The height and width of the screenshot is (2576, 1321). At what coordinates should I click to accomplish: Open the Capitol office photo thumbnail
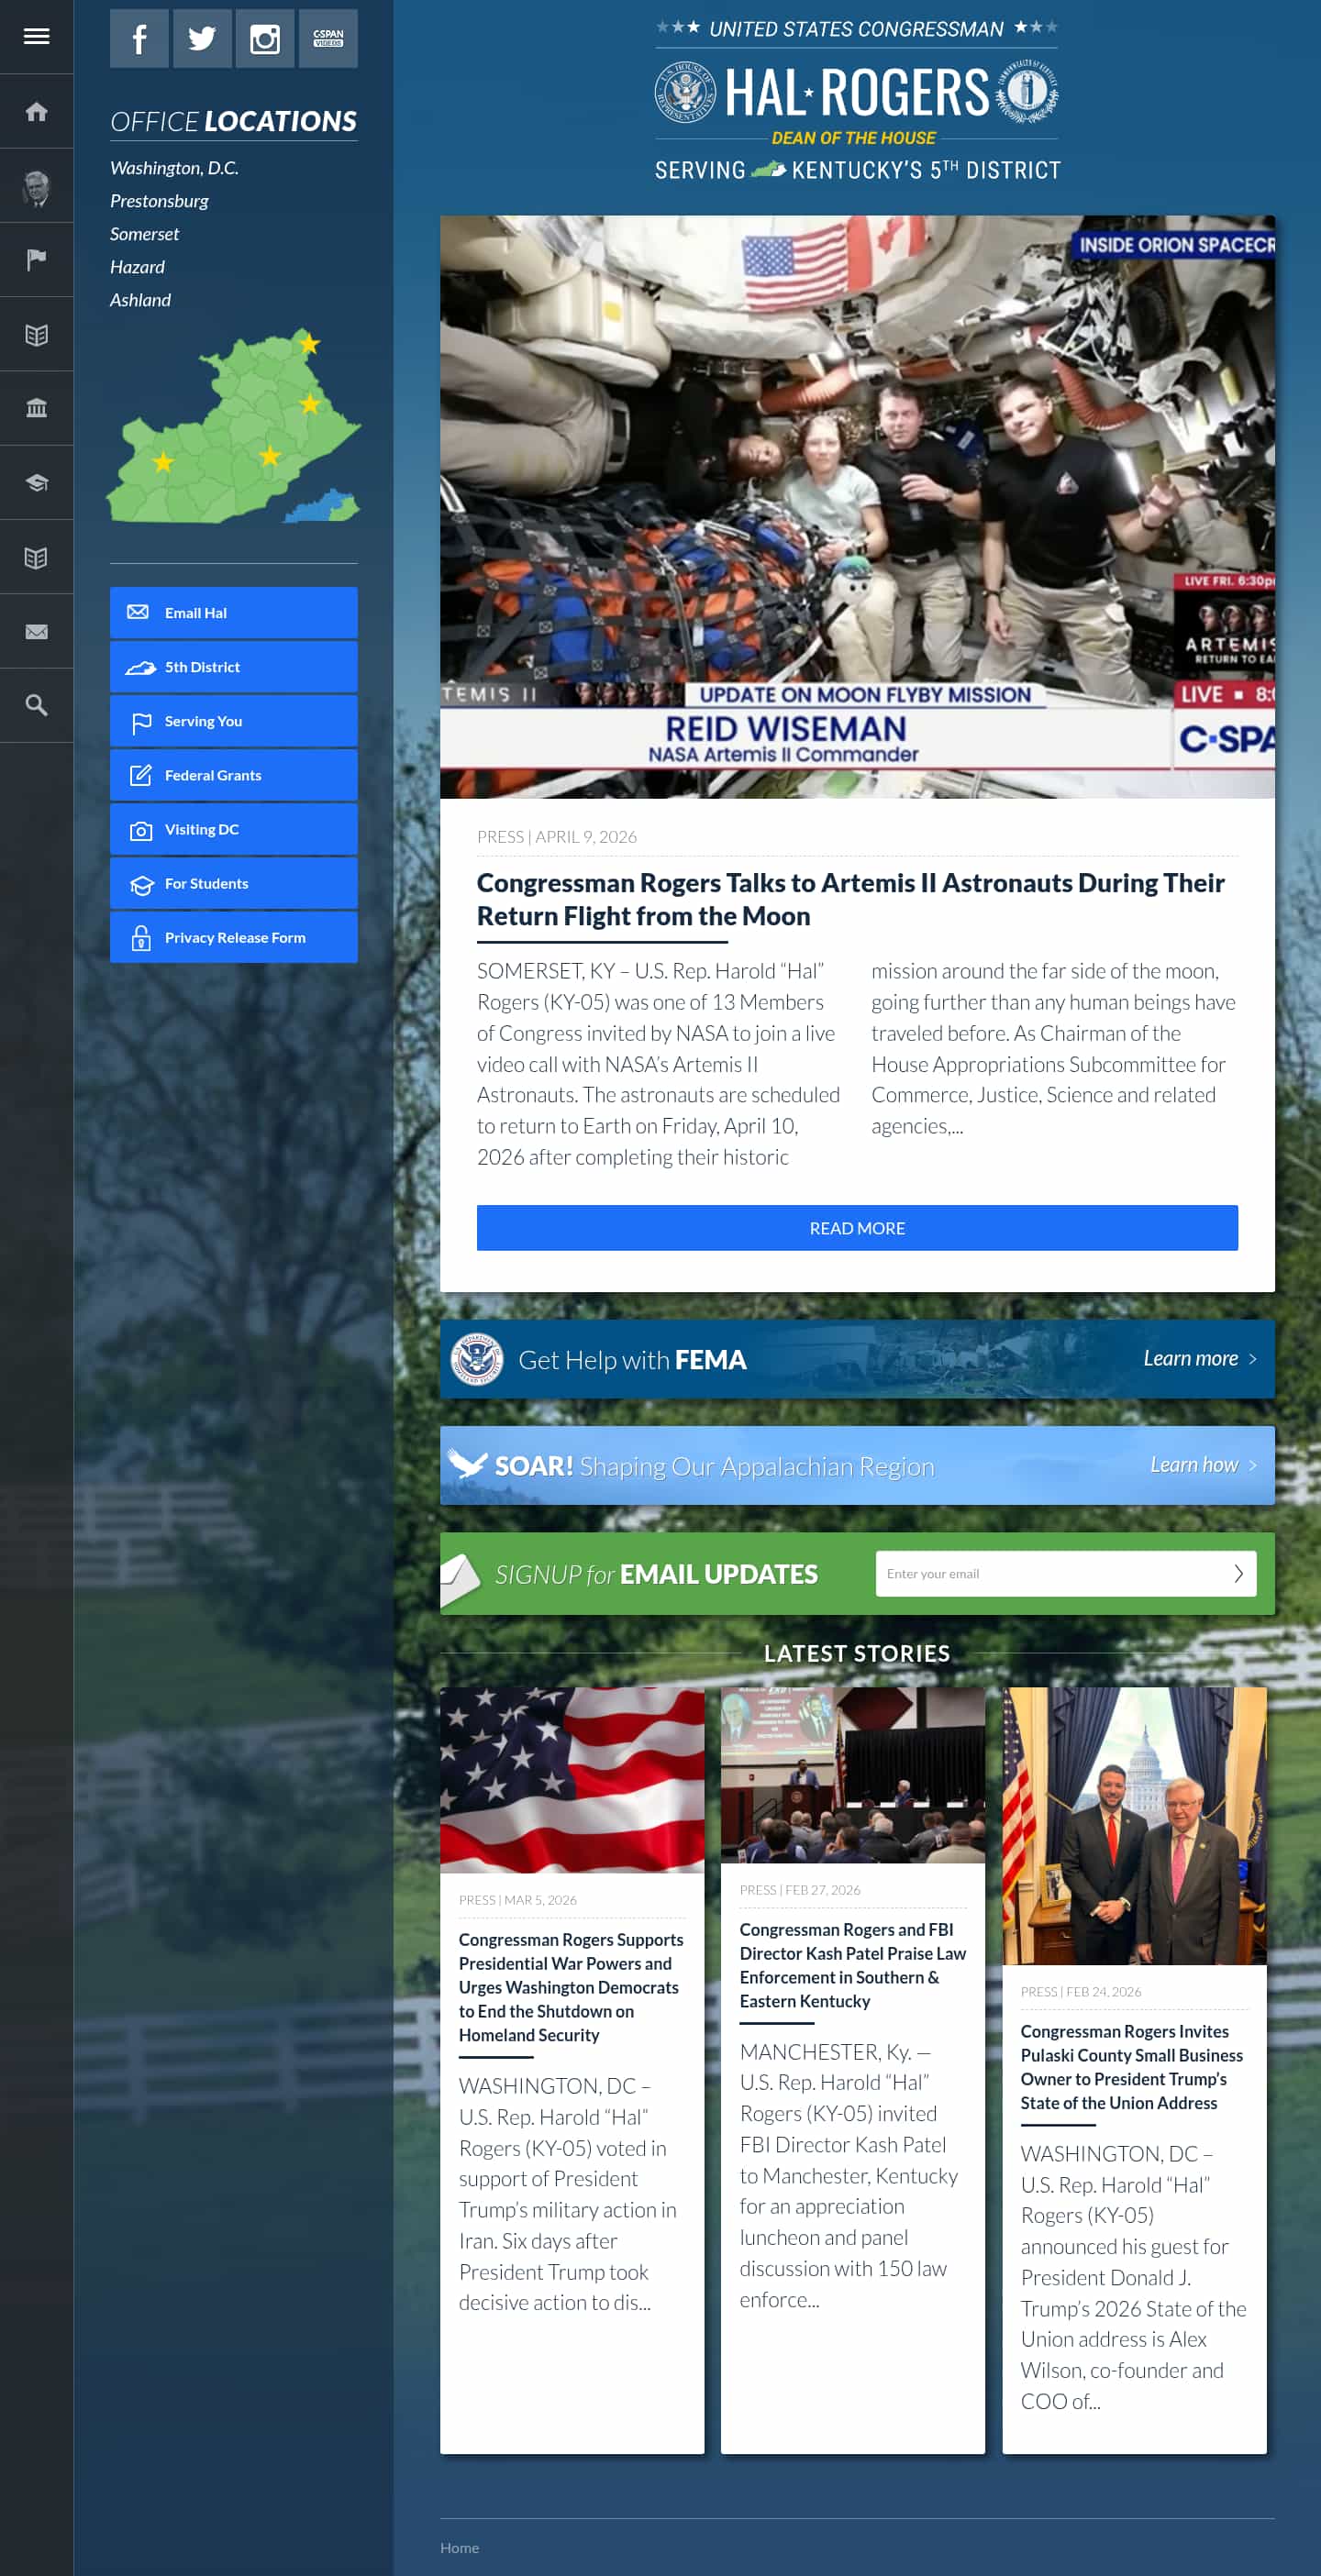click(1134, 1826)
